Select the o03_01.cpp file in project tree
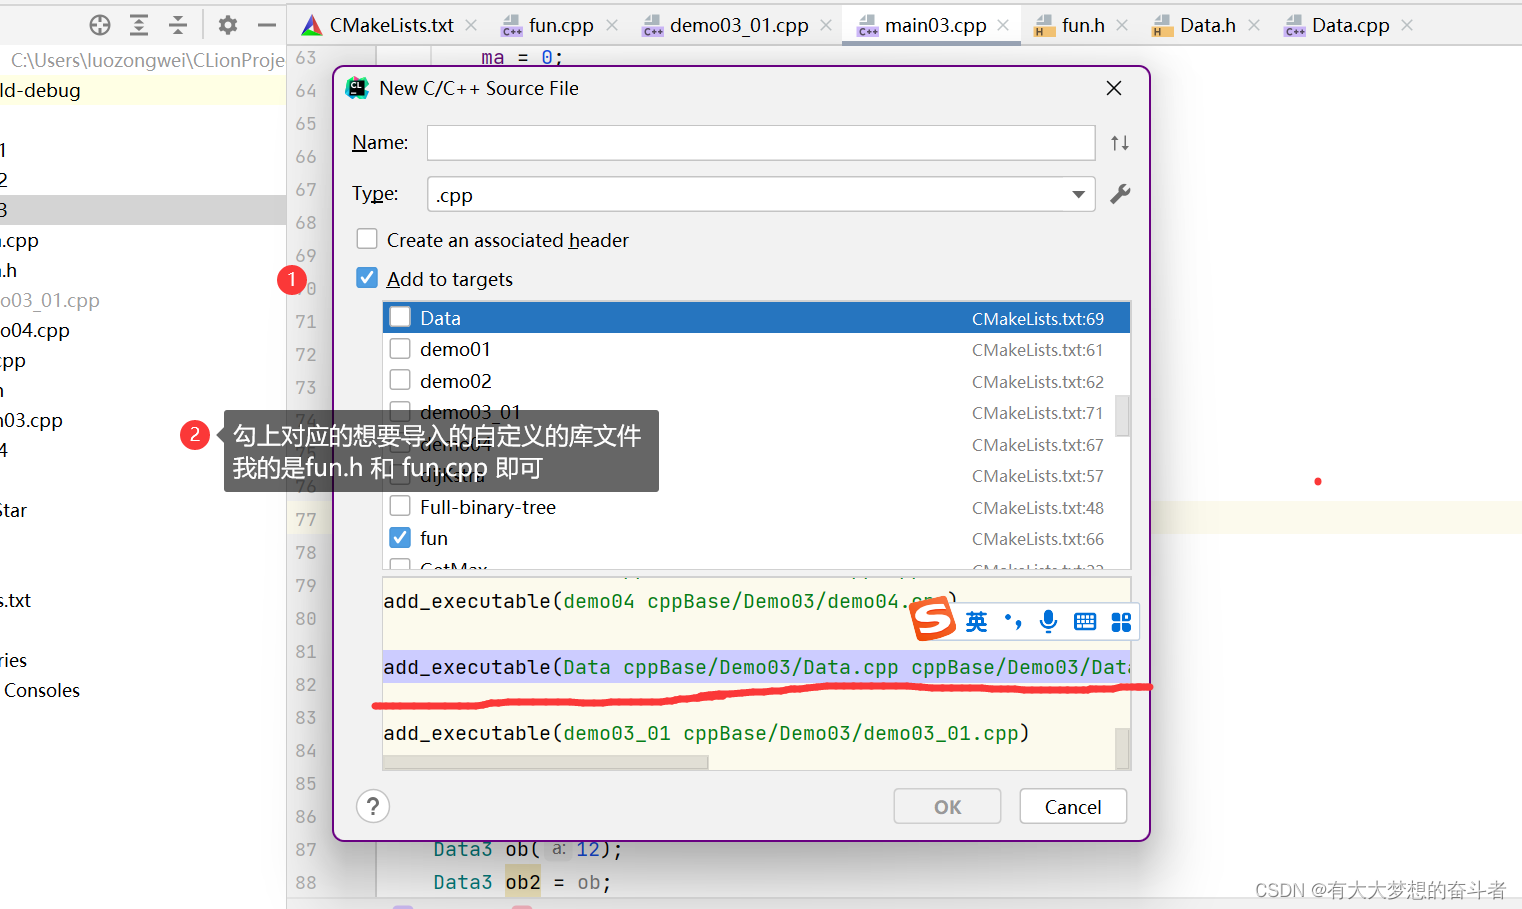 pyautogui.click(x=50, y=300)
